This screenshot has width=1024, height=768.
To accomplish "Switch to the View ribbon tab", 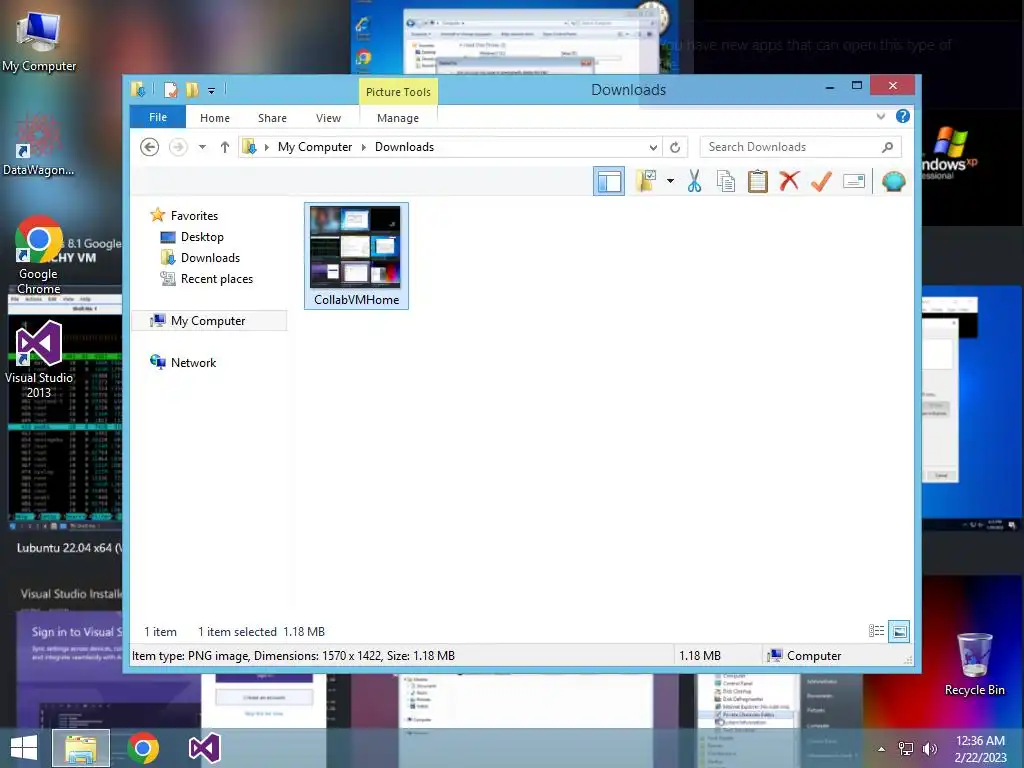I will click(x=328, y=118).
